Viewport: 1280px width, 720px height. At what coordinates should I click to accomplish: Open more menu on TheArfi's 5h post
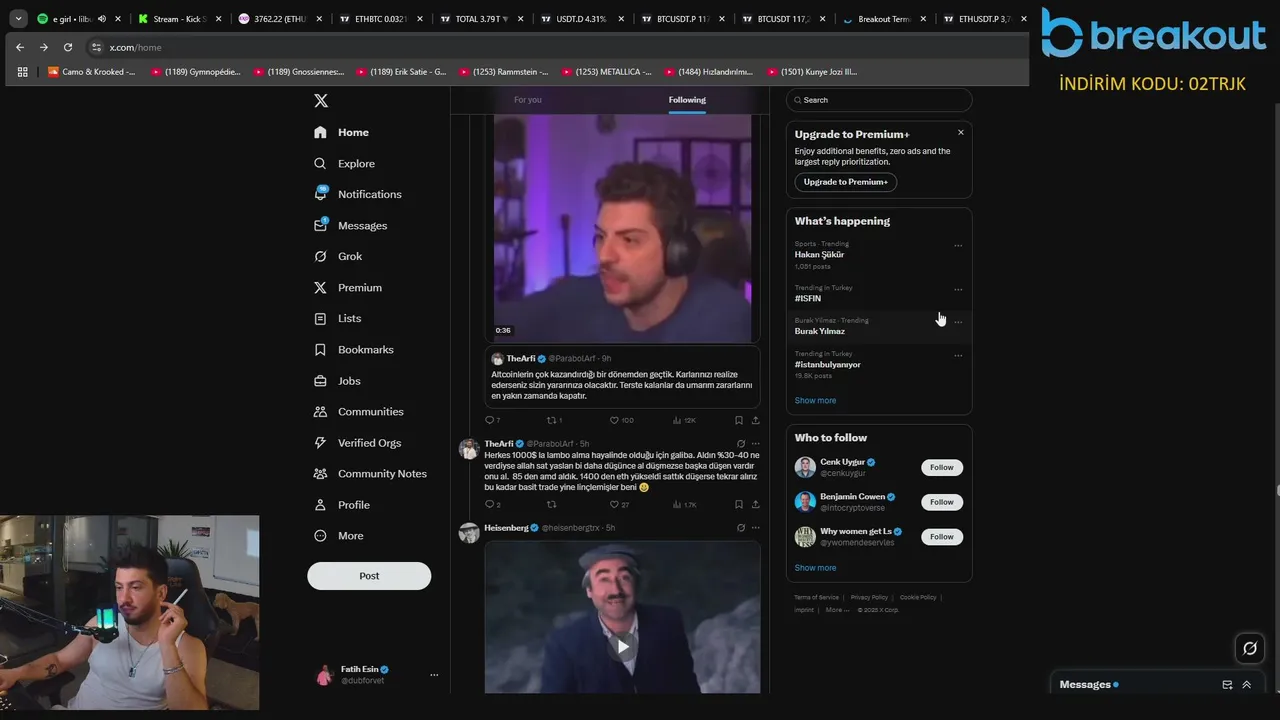tap(755, 444)
